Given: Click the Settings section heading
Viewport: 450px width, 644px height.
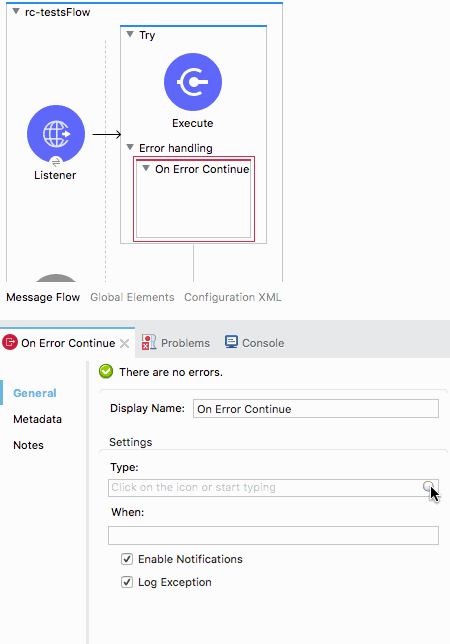Looking at the screenshot, I should [131, 442].
